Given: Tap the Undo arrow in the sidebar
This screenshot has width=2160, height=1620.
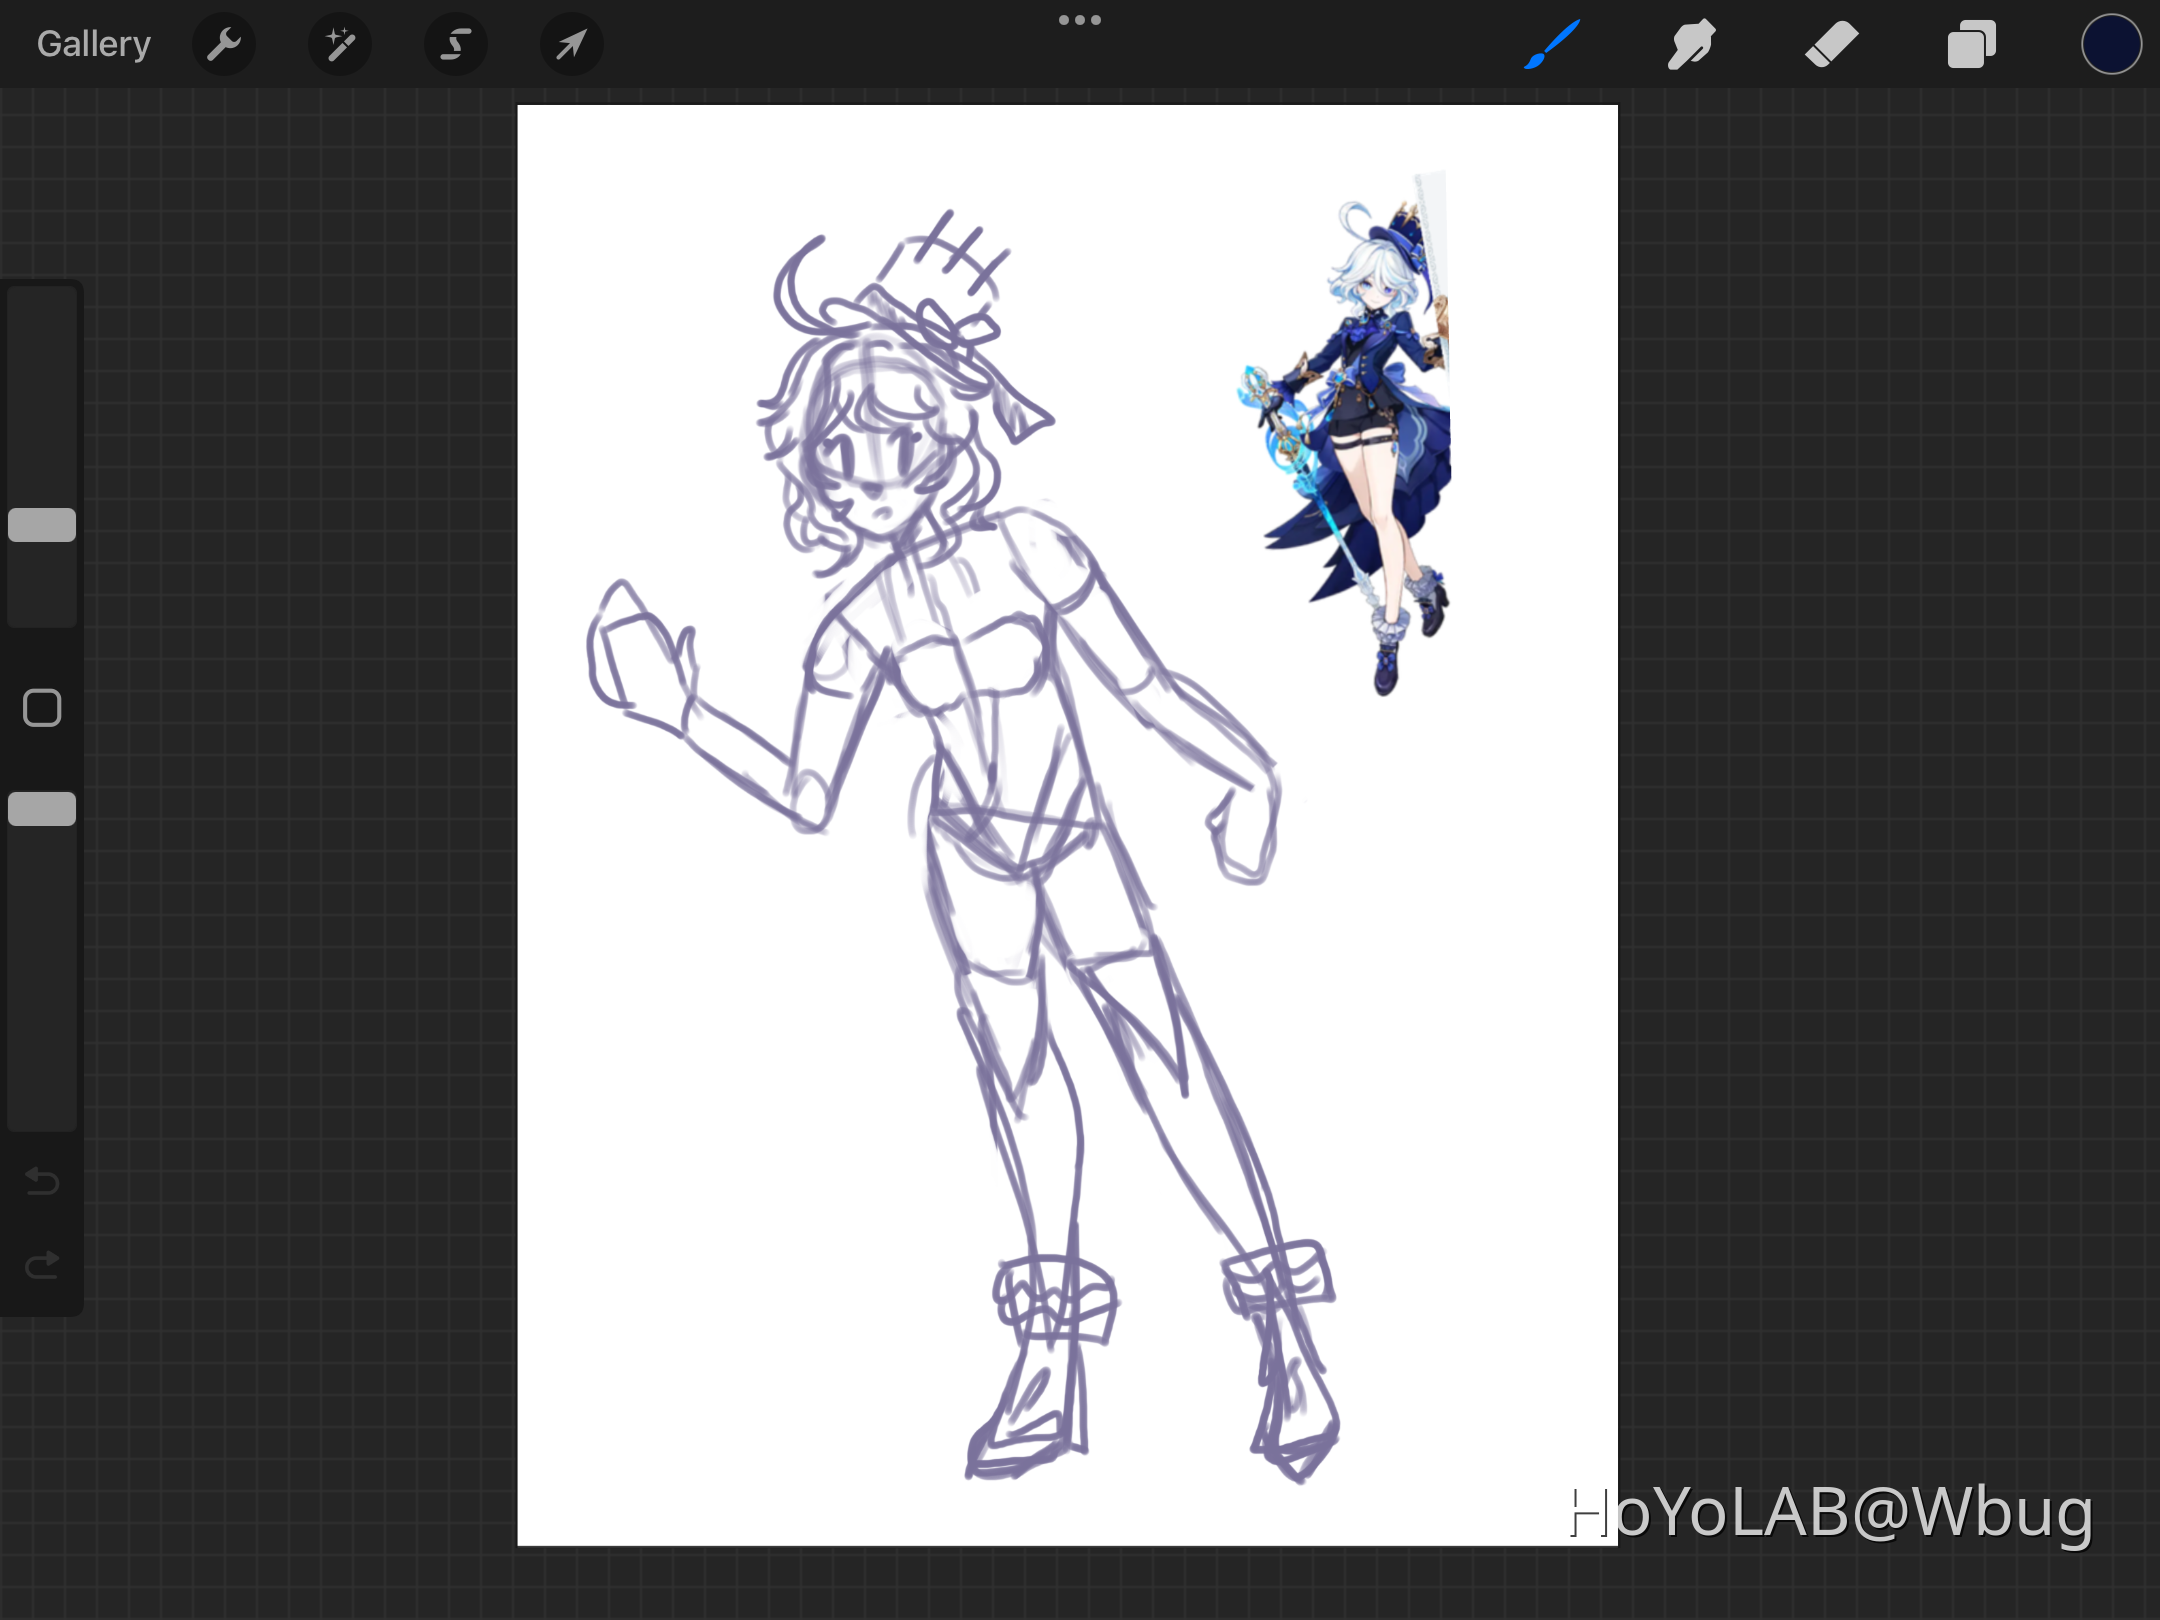Looking at the screenshot, I should [x=41, y=1182].
